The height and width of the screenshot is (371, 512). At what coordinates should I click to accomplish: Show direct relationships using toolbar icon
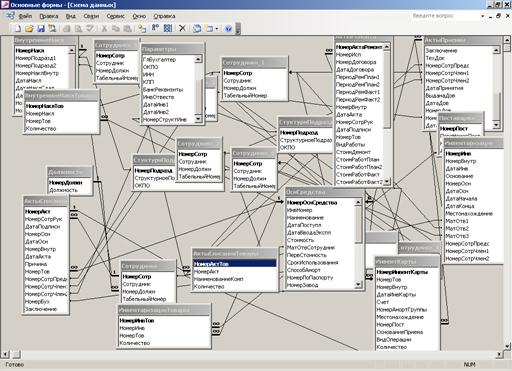point(155,29)
